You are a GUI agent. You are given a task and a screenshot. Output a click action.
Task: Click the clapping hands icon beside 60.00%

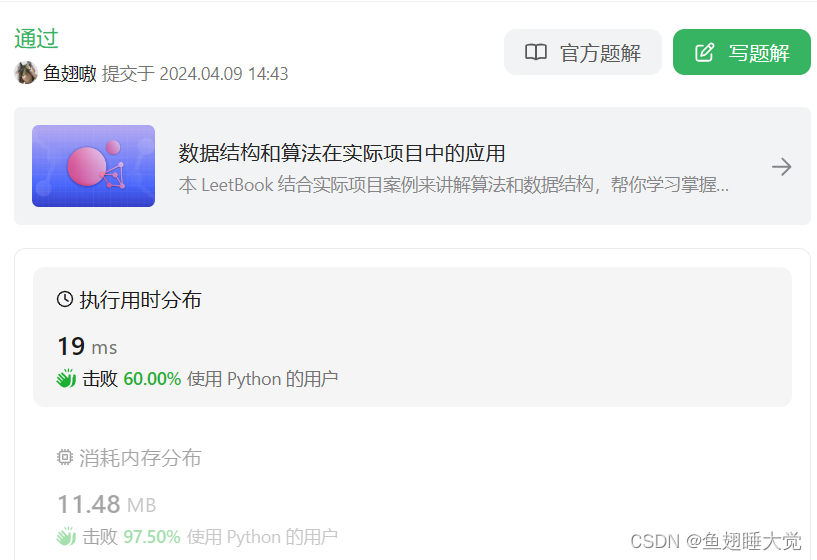click(66, 379)
